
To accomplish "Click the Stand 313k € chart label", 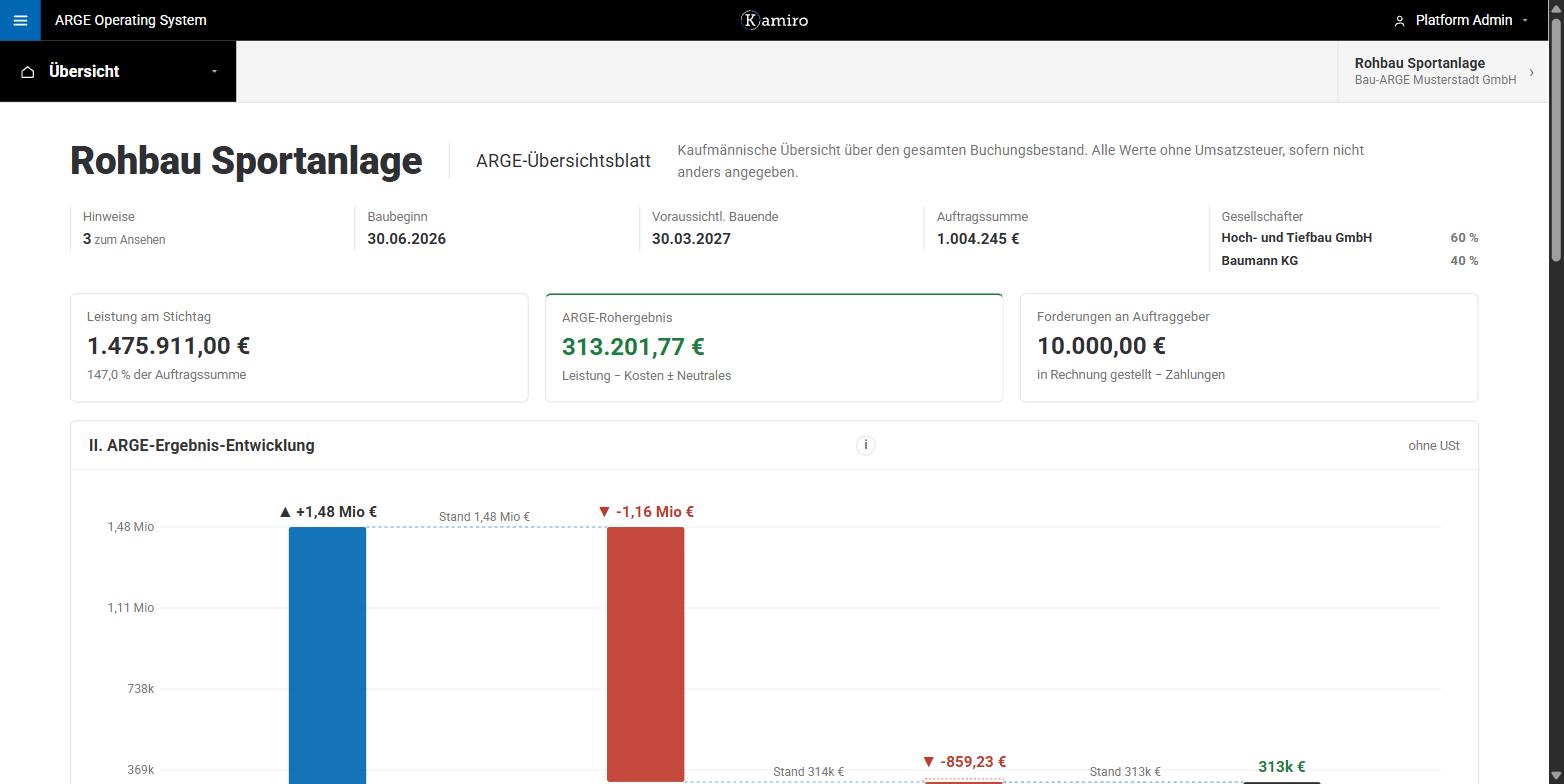I will [x=1125, y=772].
